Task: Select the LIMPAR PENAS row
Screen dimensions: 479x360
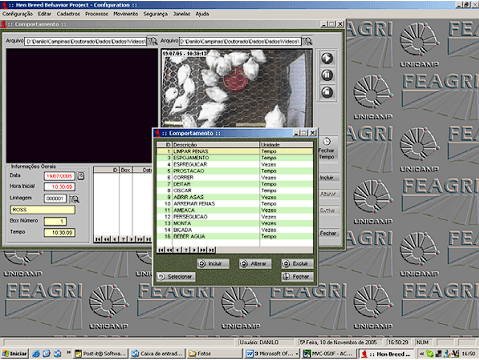Action: tap(235, 151)
